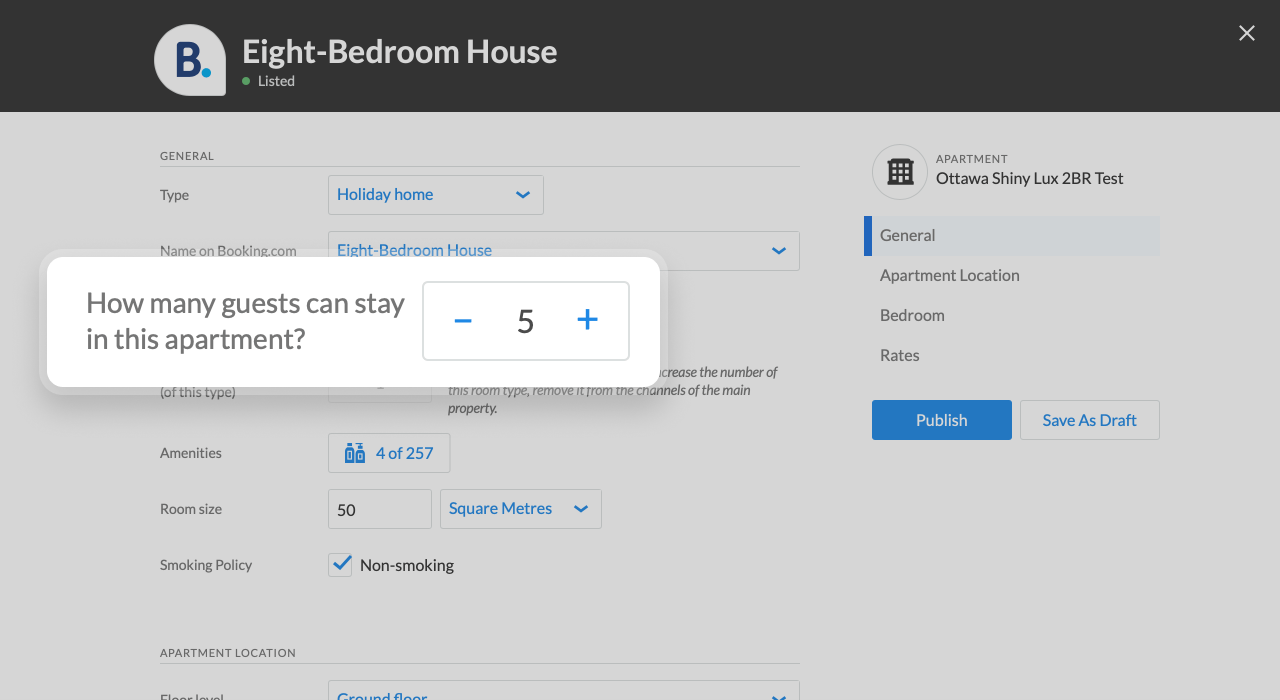Viewport: 1280px width, 700px height.
Task: Click the guest count value 5
Action: coord(526,321)
